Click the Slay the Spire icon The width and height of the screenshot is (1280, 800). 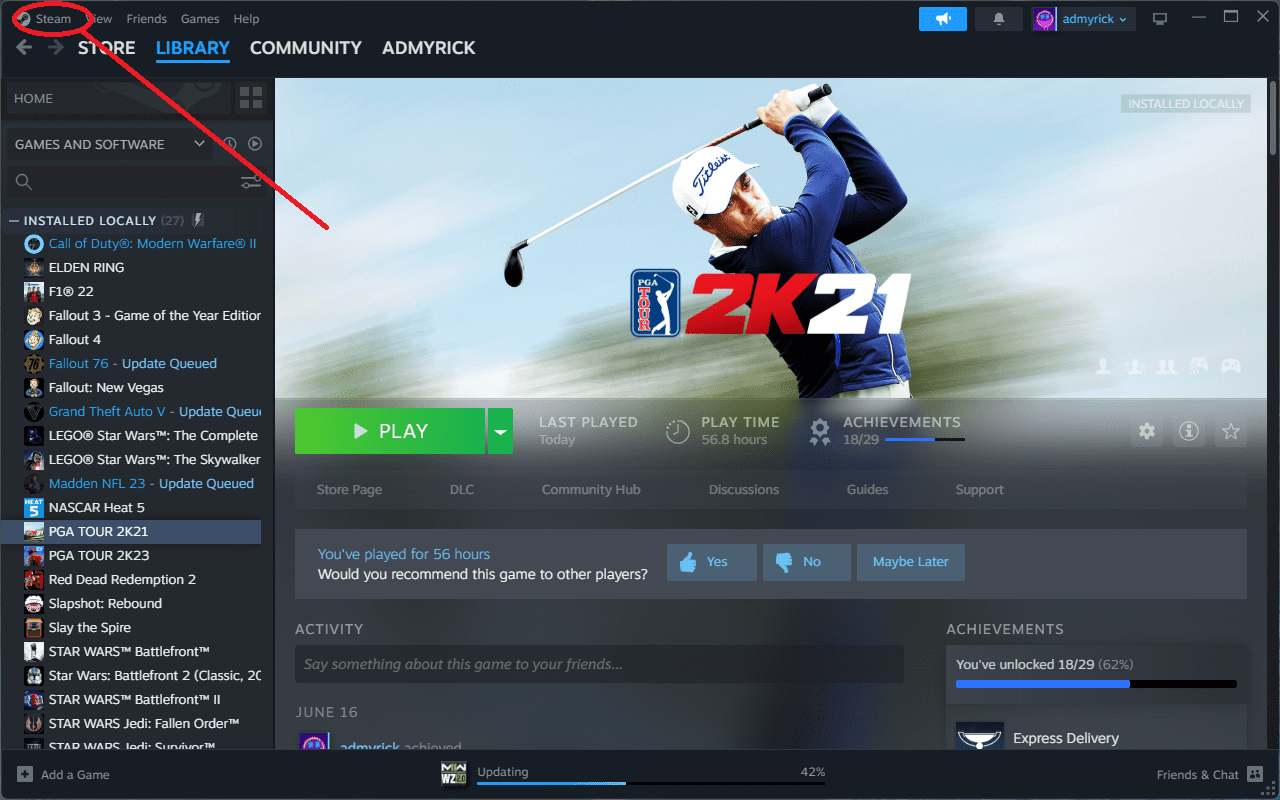(33, 628)
